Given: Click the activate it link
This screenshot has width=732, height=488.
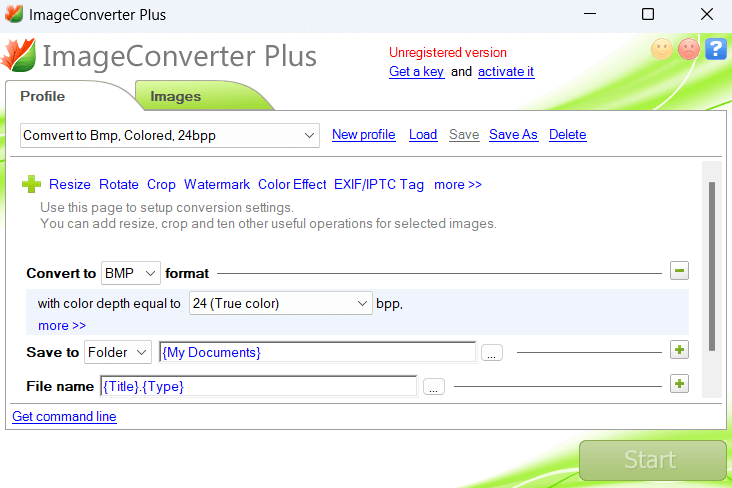Looking at the screenshot, I should [x=506, y=71].
